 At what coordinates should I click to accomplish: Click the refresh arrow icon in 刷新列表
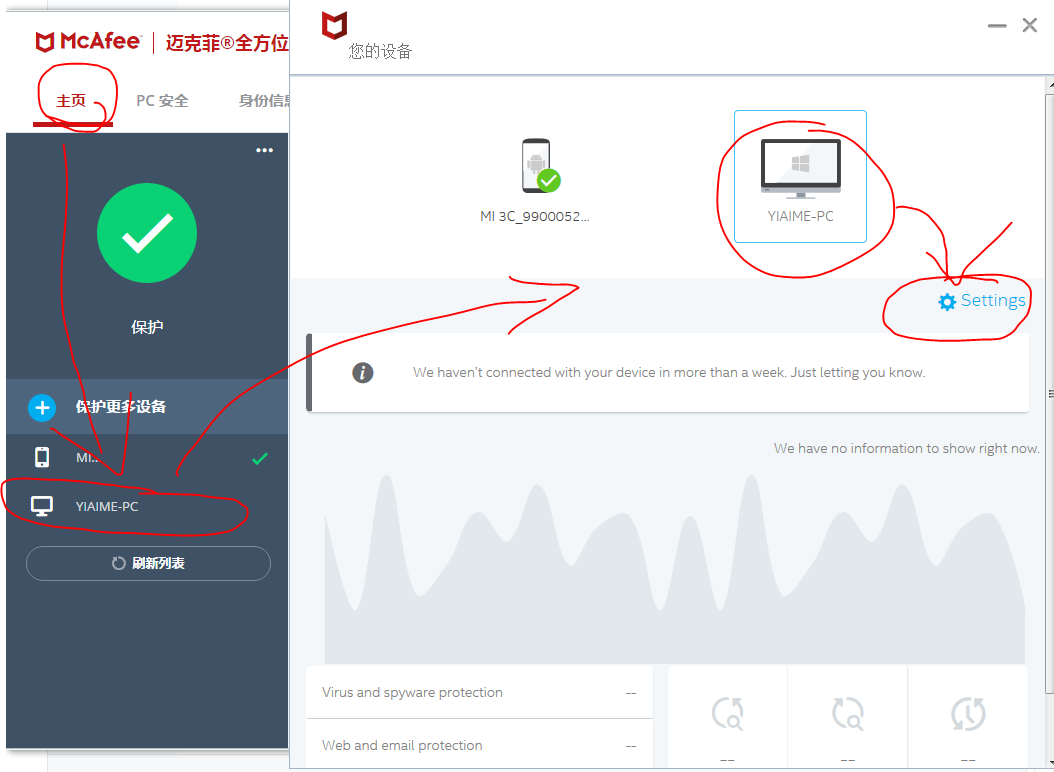(118, 564)
